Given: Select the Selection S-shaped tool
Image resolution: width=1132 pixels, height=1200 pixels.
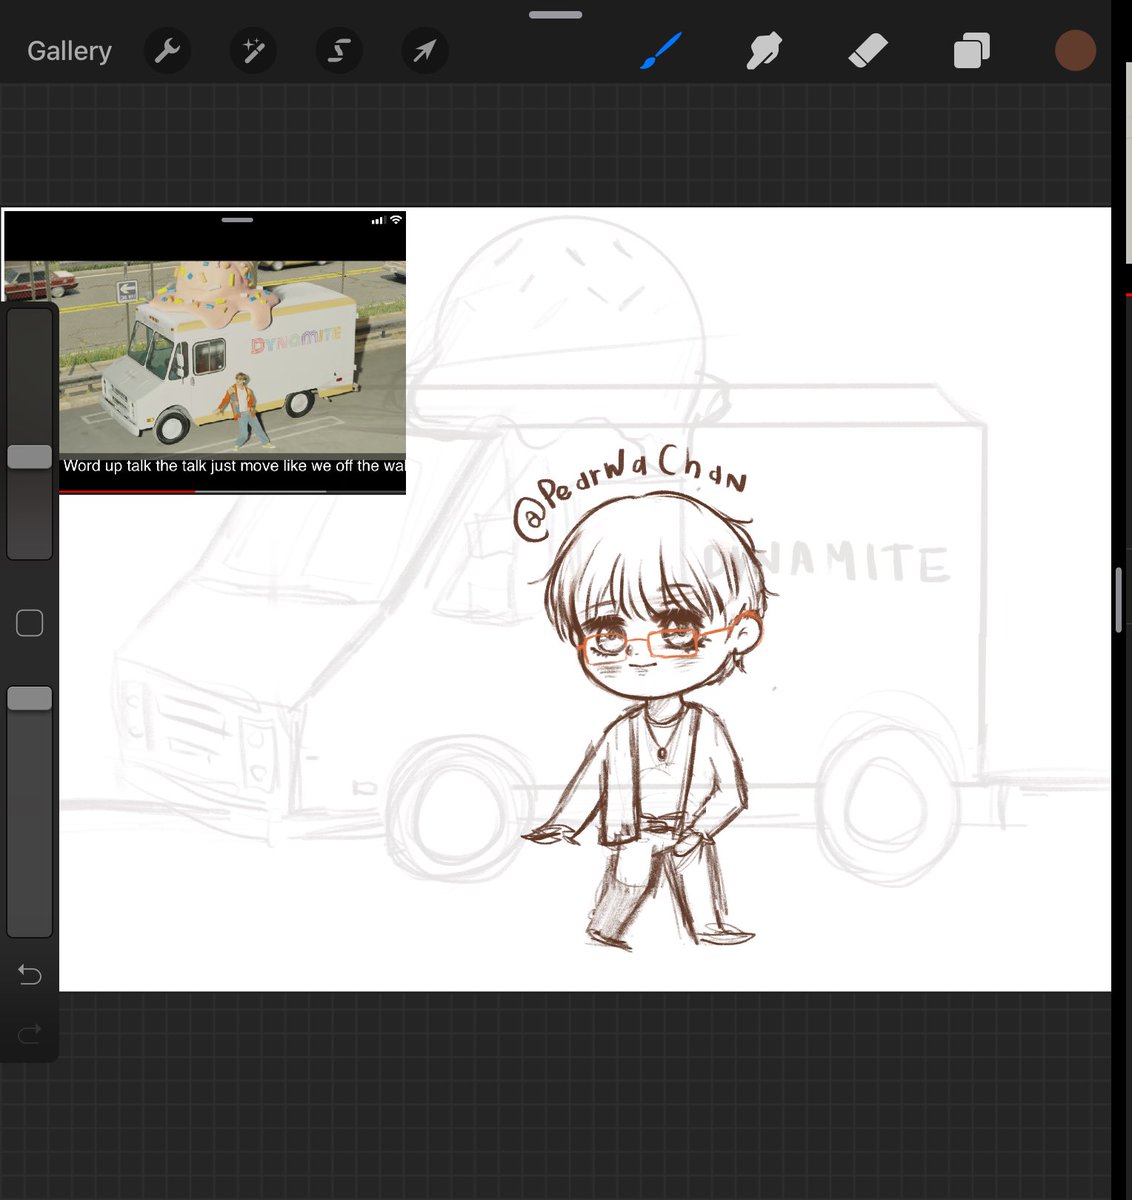Looking at the screenshot, I should click(338, 51).
